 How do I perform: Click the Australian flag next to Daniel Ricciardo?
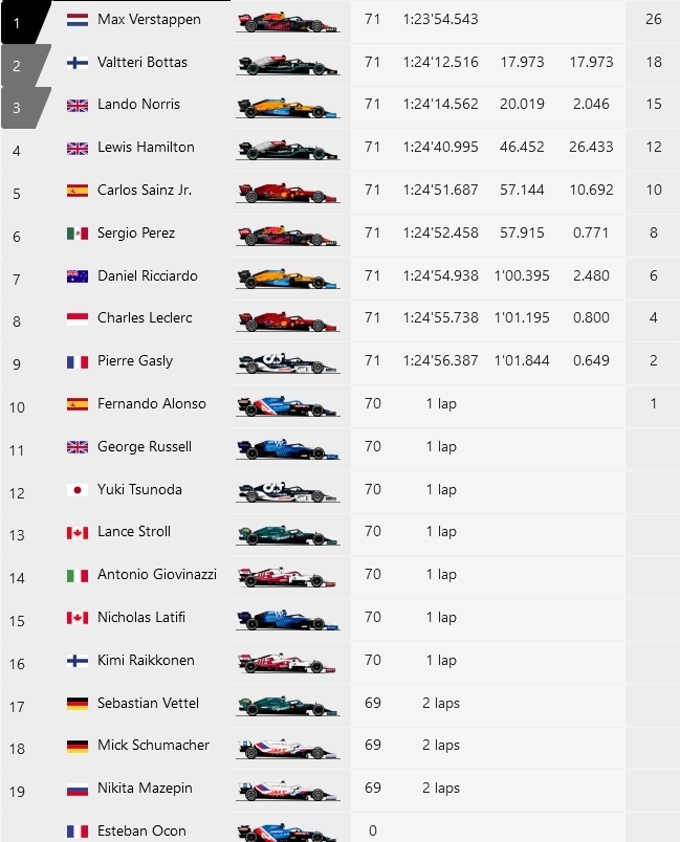(77, 277)
